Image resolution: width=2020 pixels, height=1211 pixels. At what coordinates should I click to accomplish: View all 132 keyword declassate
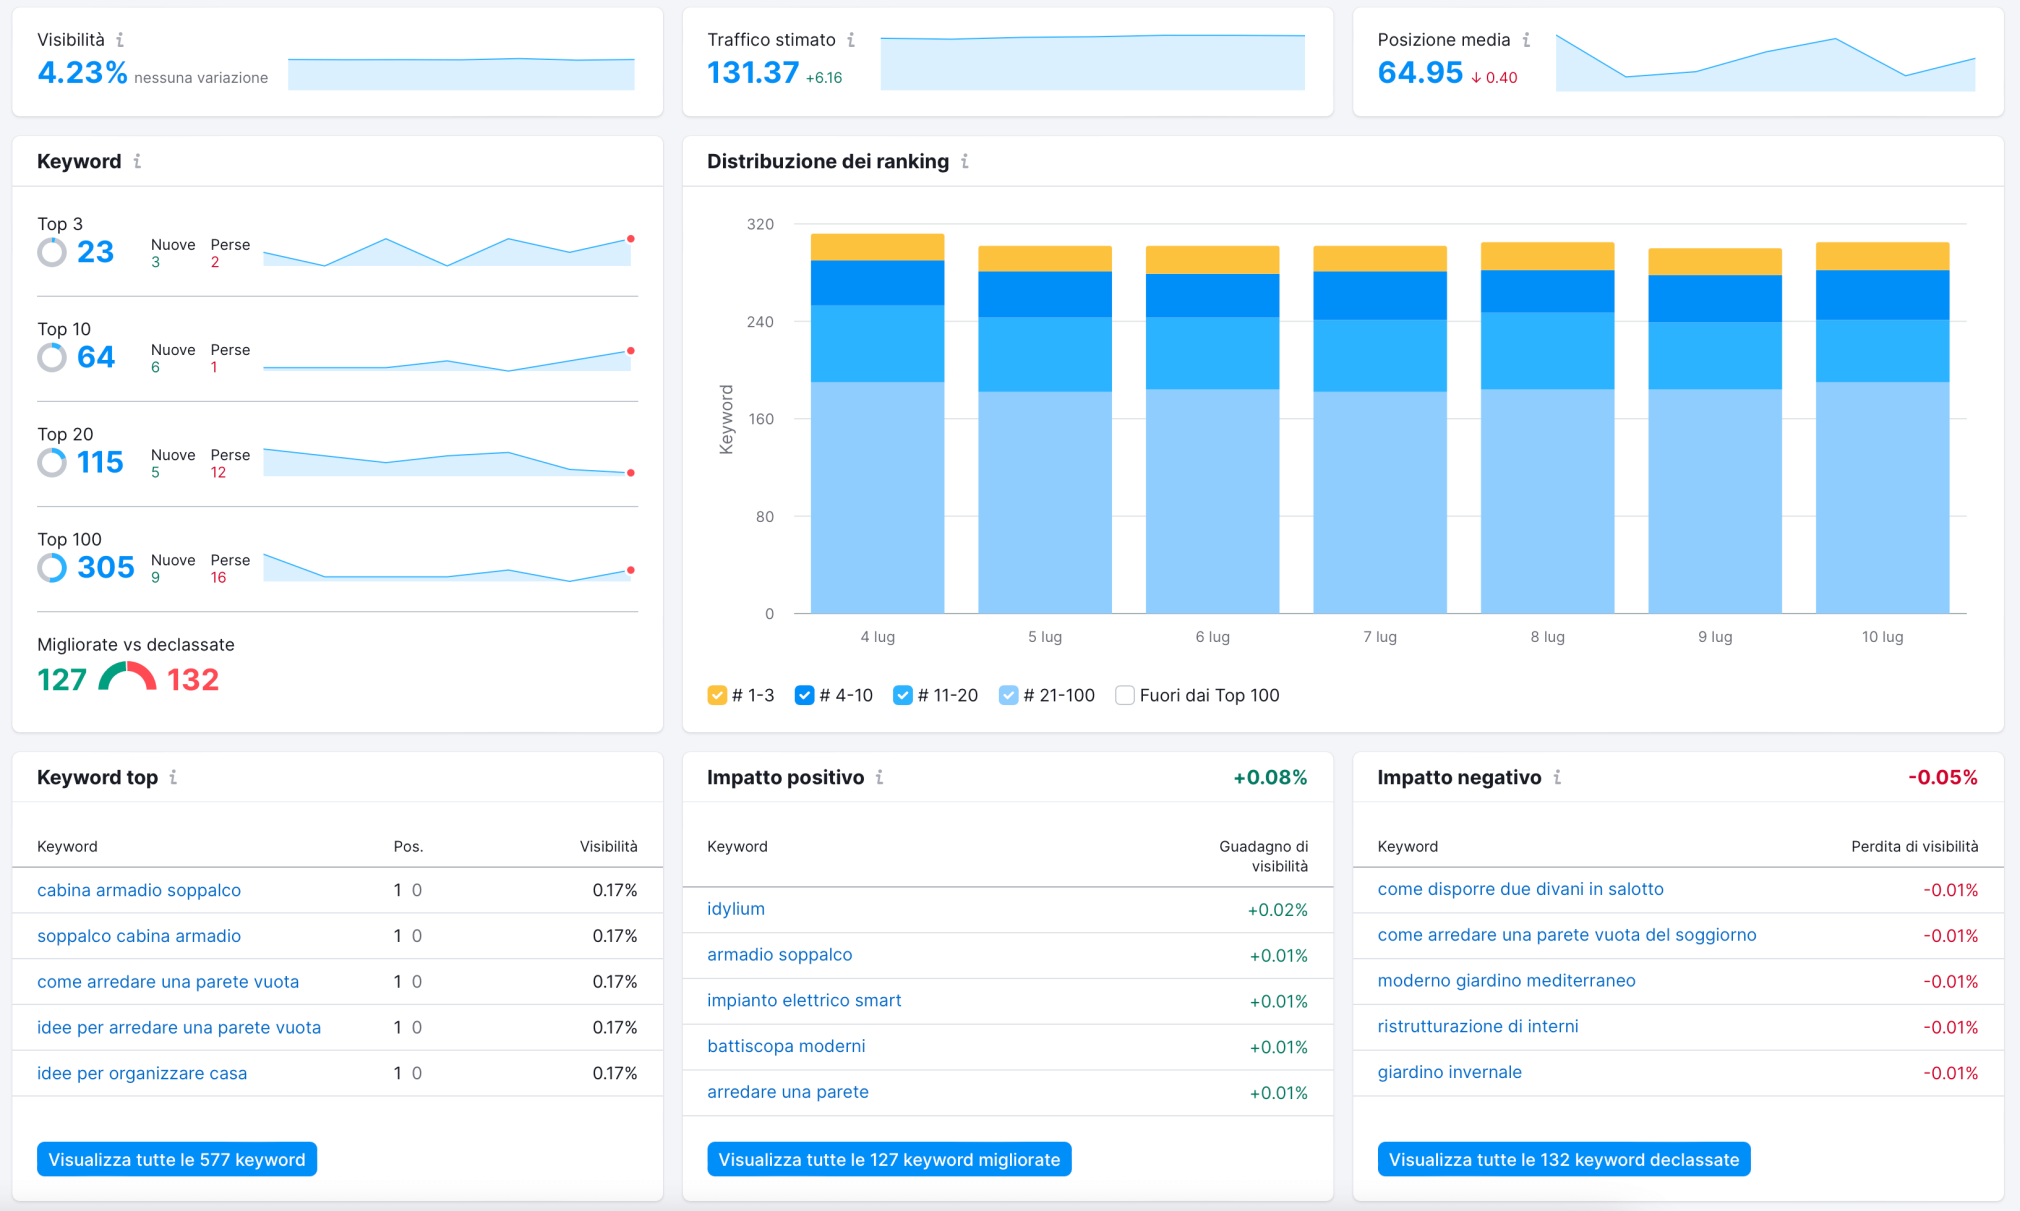(x=1563, y=1159)
